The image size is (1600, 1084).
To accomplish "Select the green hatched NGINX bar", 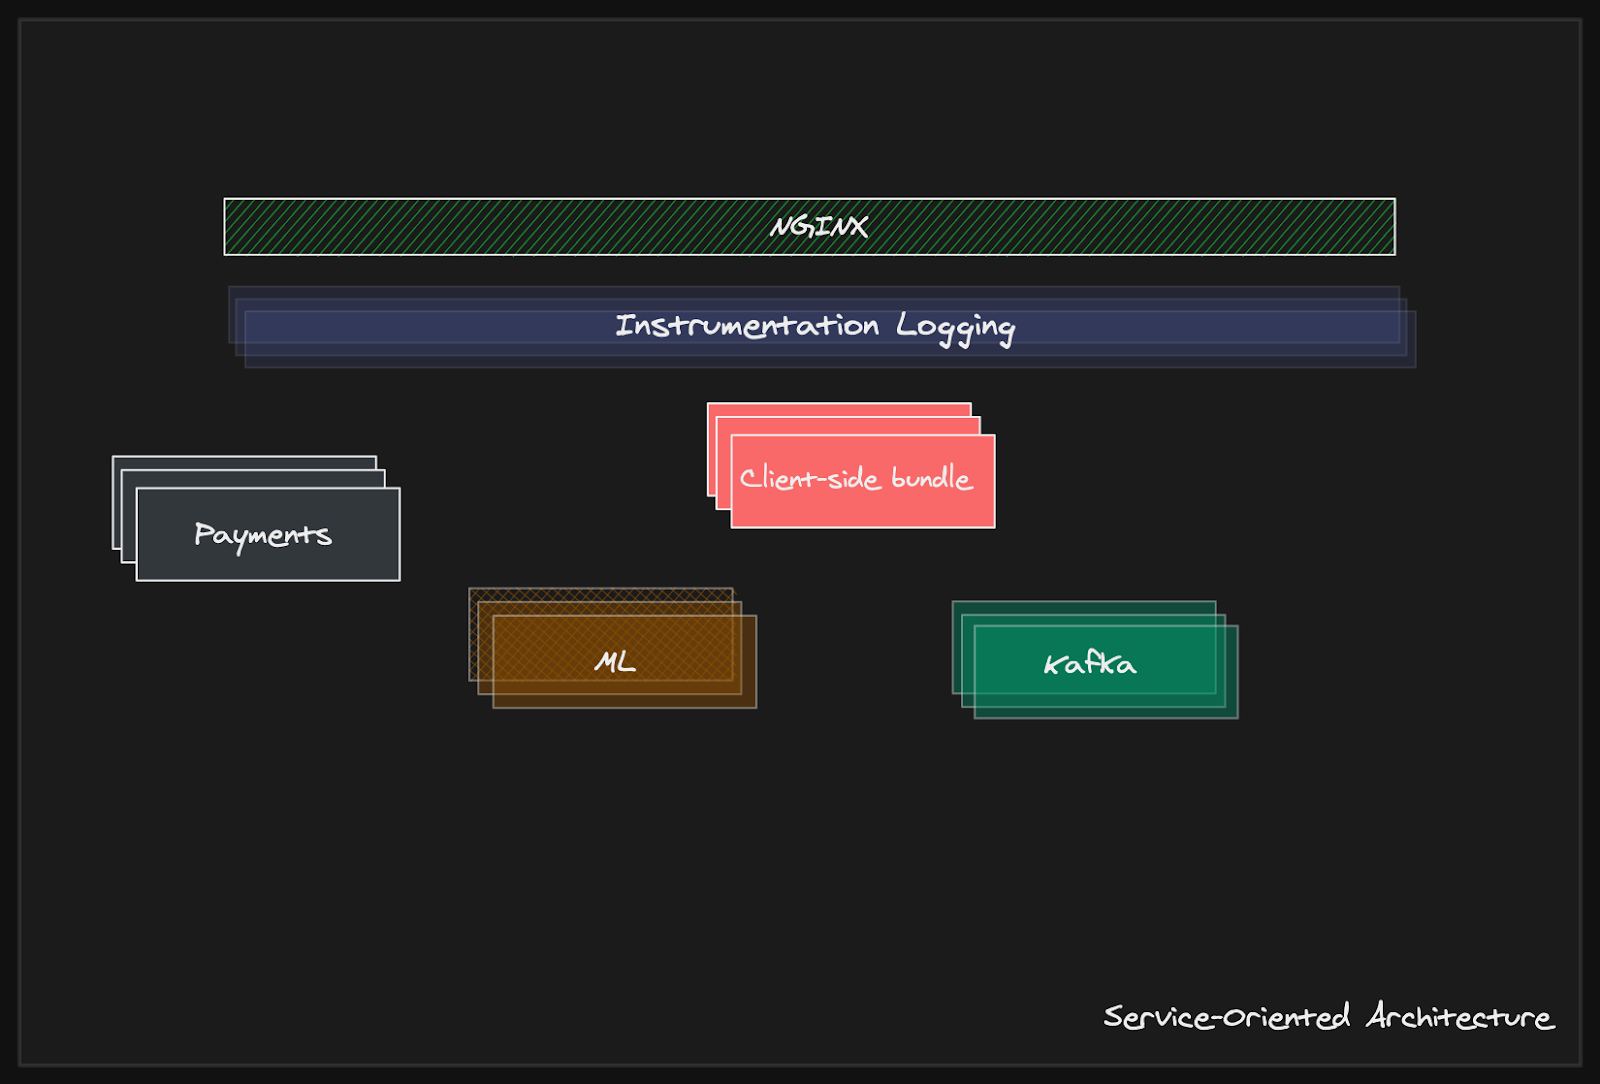I will pos(809,227).
